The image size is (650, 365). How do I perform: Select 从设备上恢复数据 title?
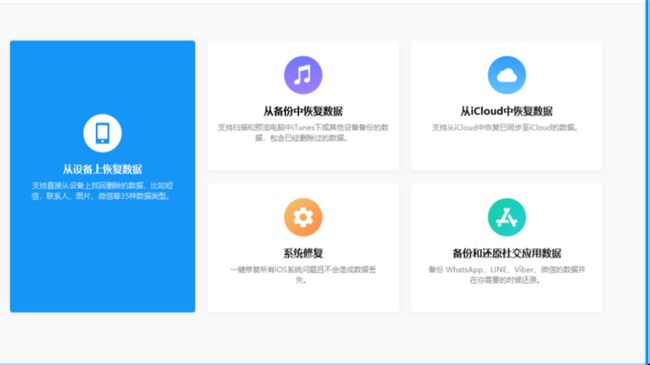point(102,169)
